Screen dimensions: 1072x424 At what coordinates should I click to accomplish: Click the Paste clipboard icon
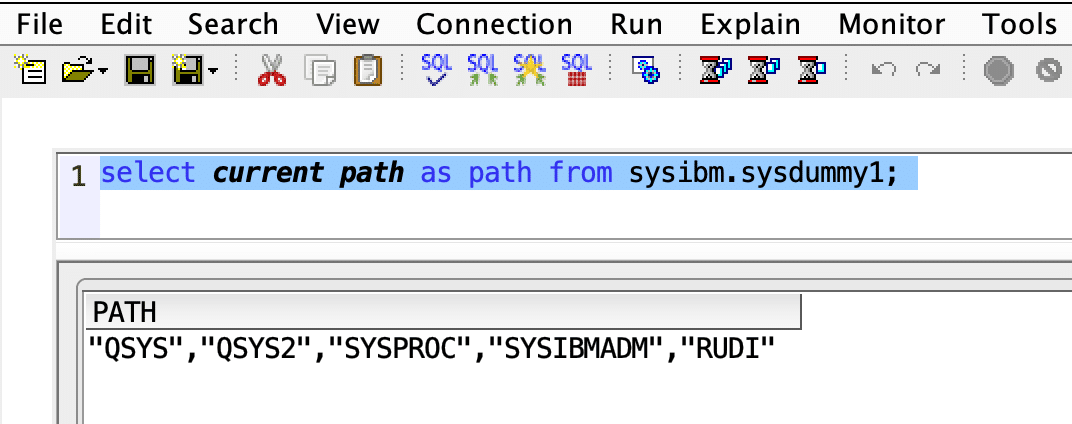coord(368,70)
